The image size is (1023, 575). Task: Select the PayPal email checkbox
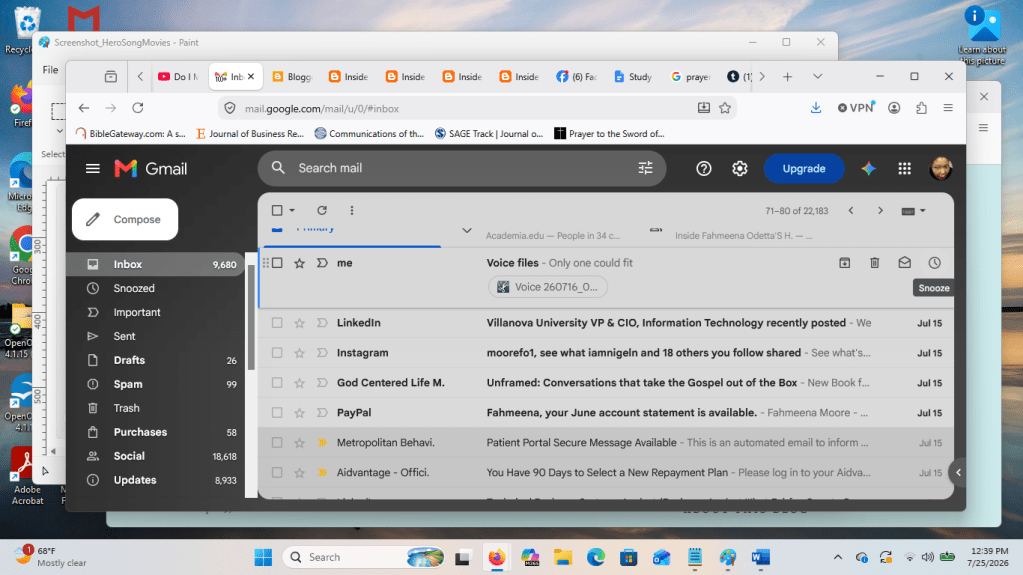(277, 413)
